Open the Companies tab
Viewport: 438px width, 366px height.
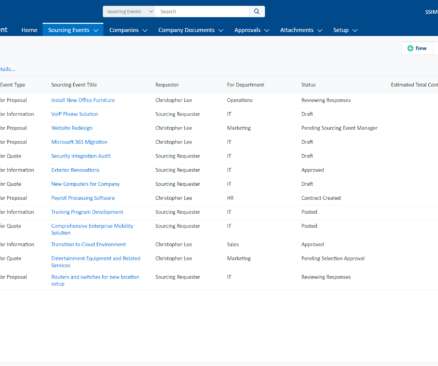click(124, 30)
